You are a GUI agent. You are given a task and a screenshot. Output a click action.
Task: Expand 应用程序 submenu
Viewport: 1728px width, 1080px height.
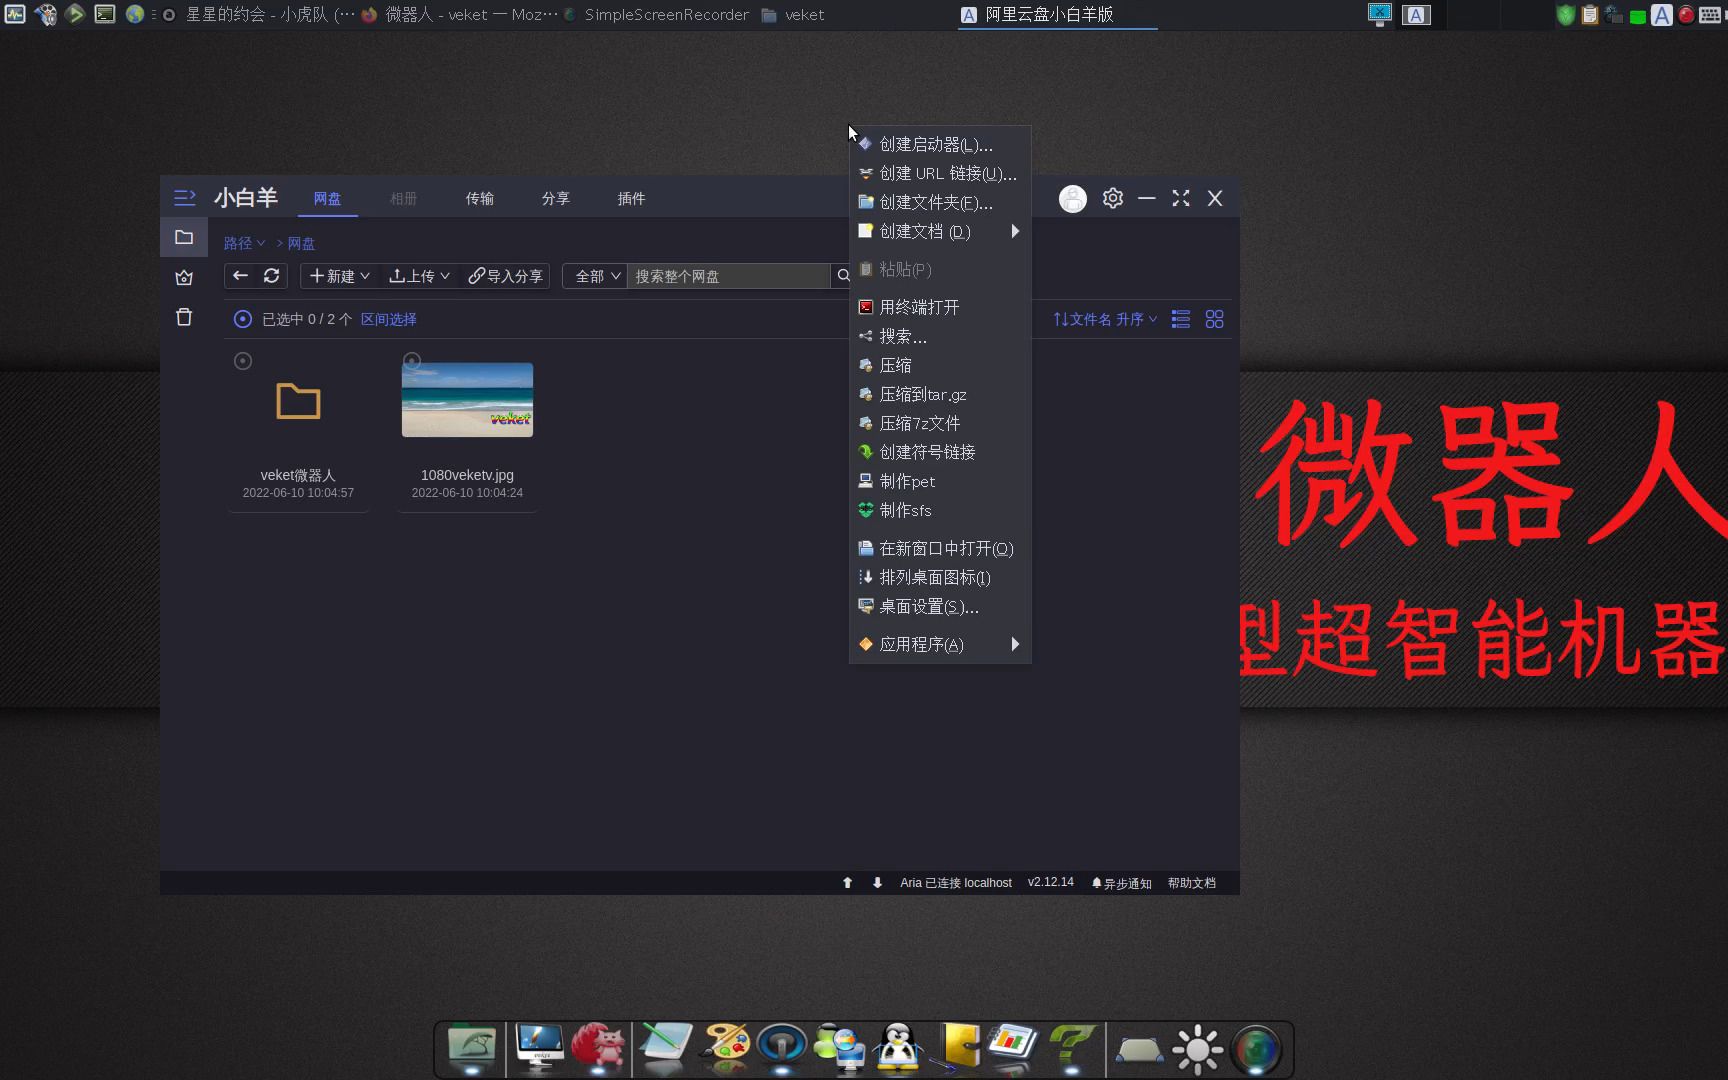click(940, 644)
